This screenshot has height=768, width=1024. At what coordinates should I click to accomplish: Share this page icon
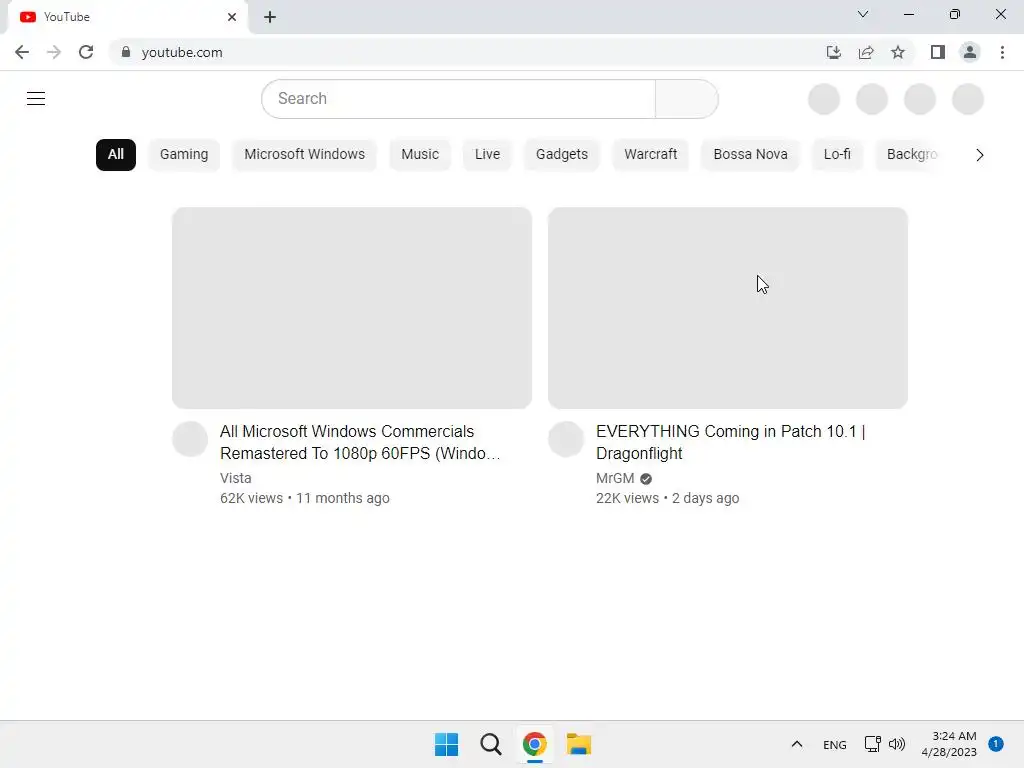[866, 52]
